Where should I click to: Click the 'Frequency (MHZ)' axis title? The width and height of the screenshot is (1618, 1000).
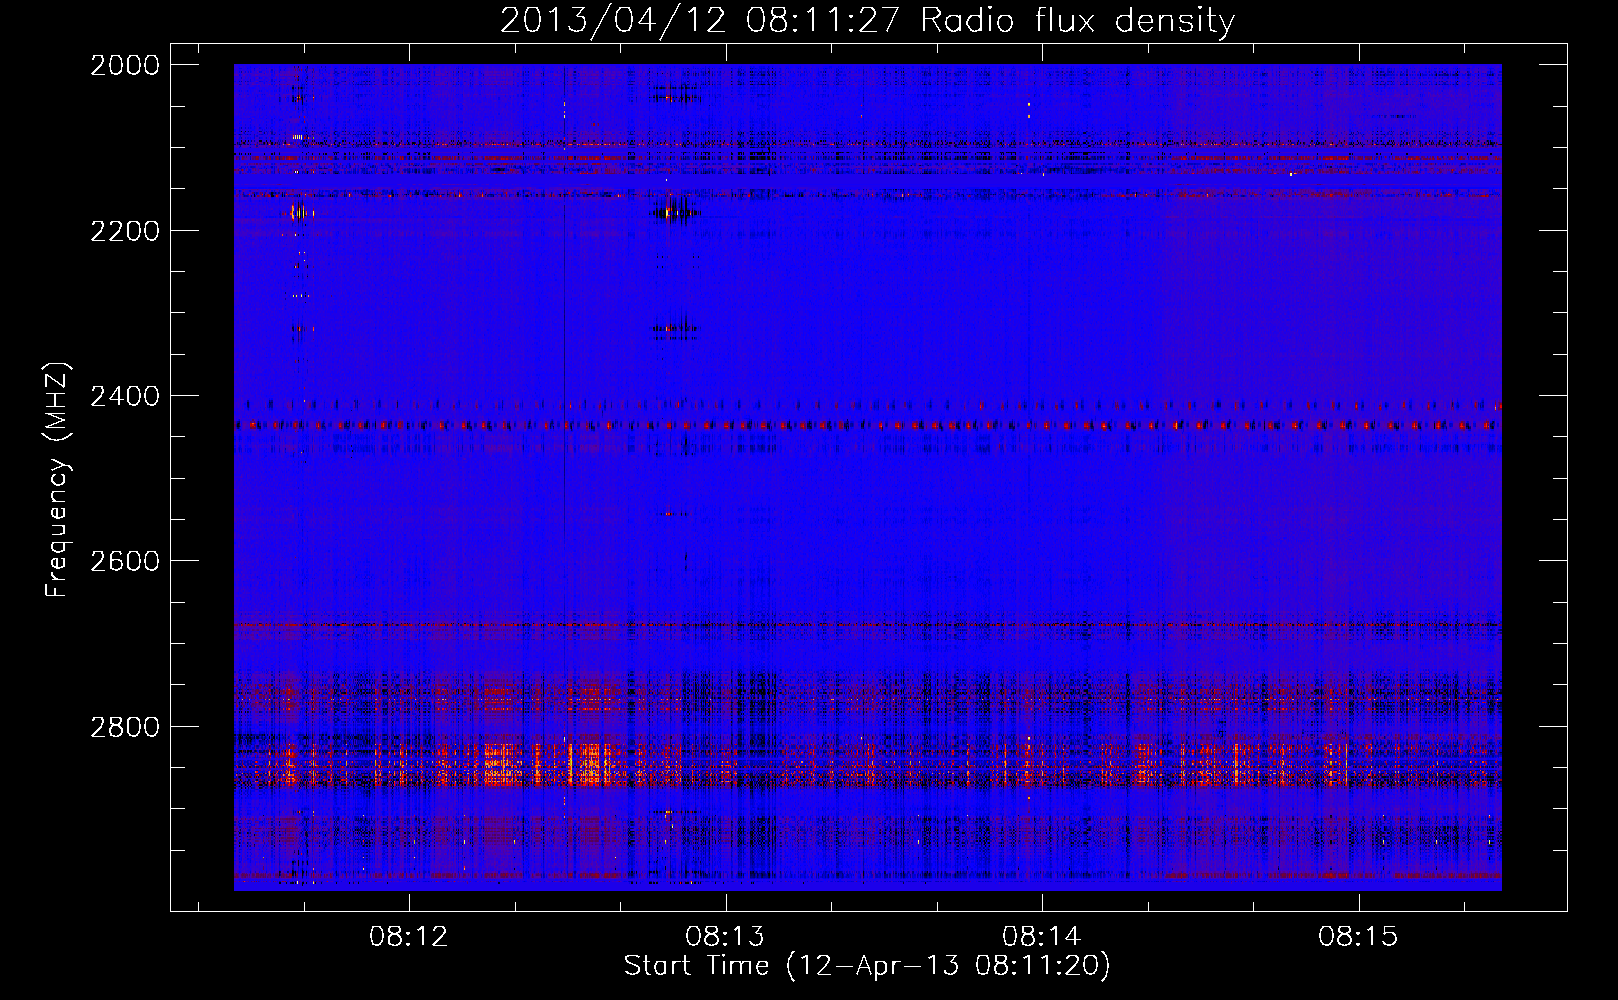tap(57, 480)
